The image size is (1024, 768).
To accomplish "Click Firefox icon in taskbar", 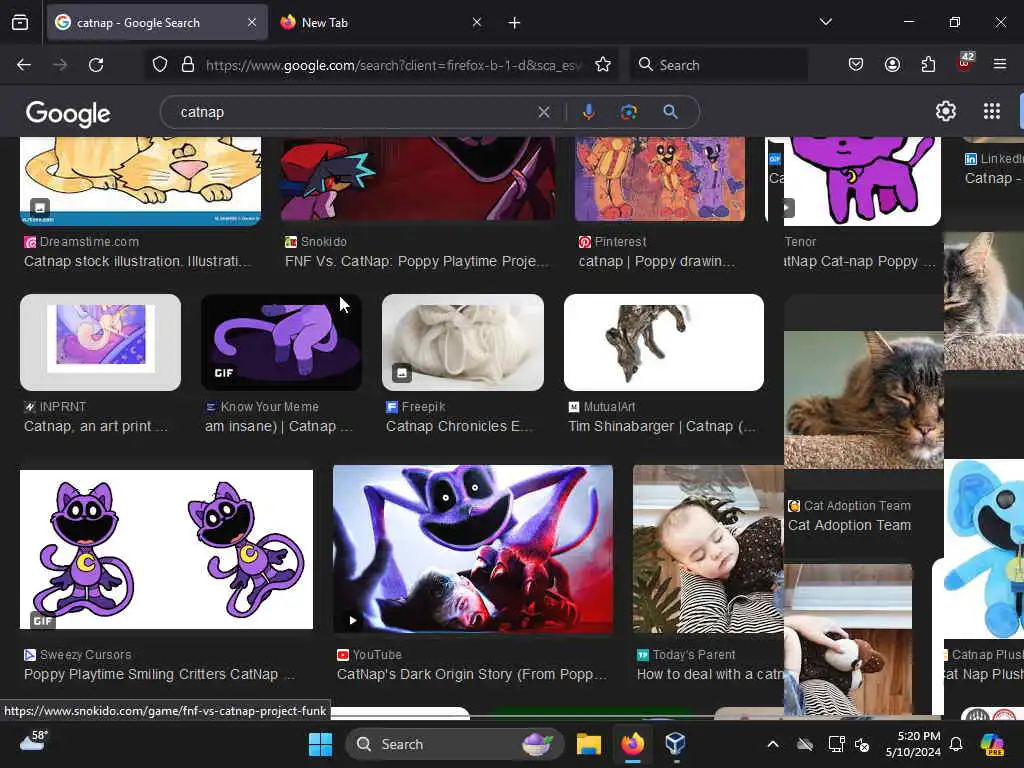I will tap(632, 744).
